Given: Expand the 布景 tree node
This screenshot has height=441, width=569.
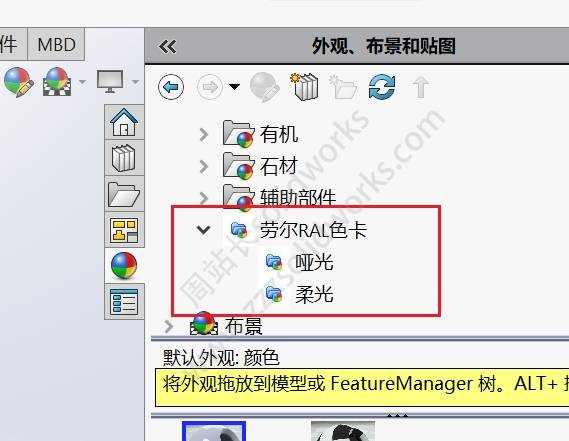Looking at the screenshot, I should [x=169, y=326].
